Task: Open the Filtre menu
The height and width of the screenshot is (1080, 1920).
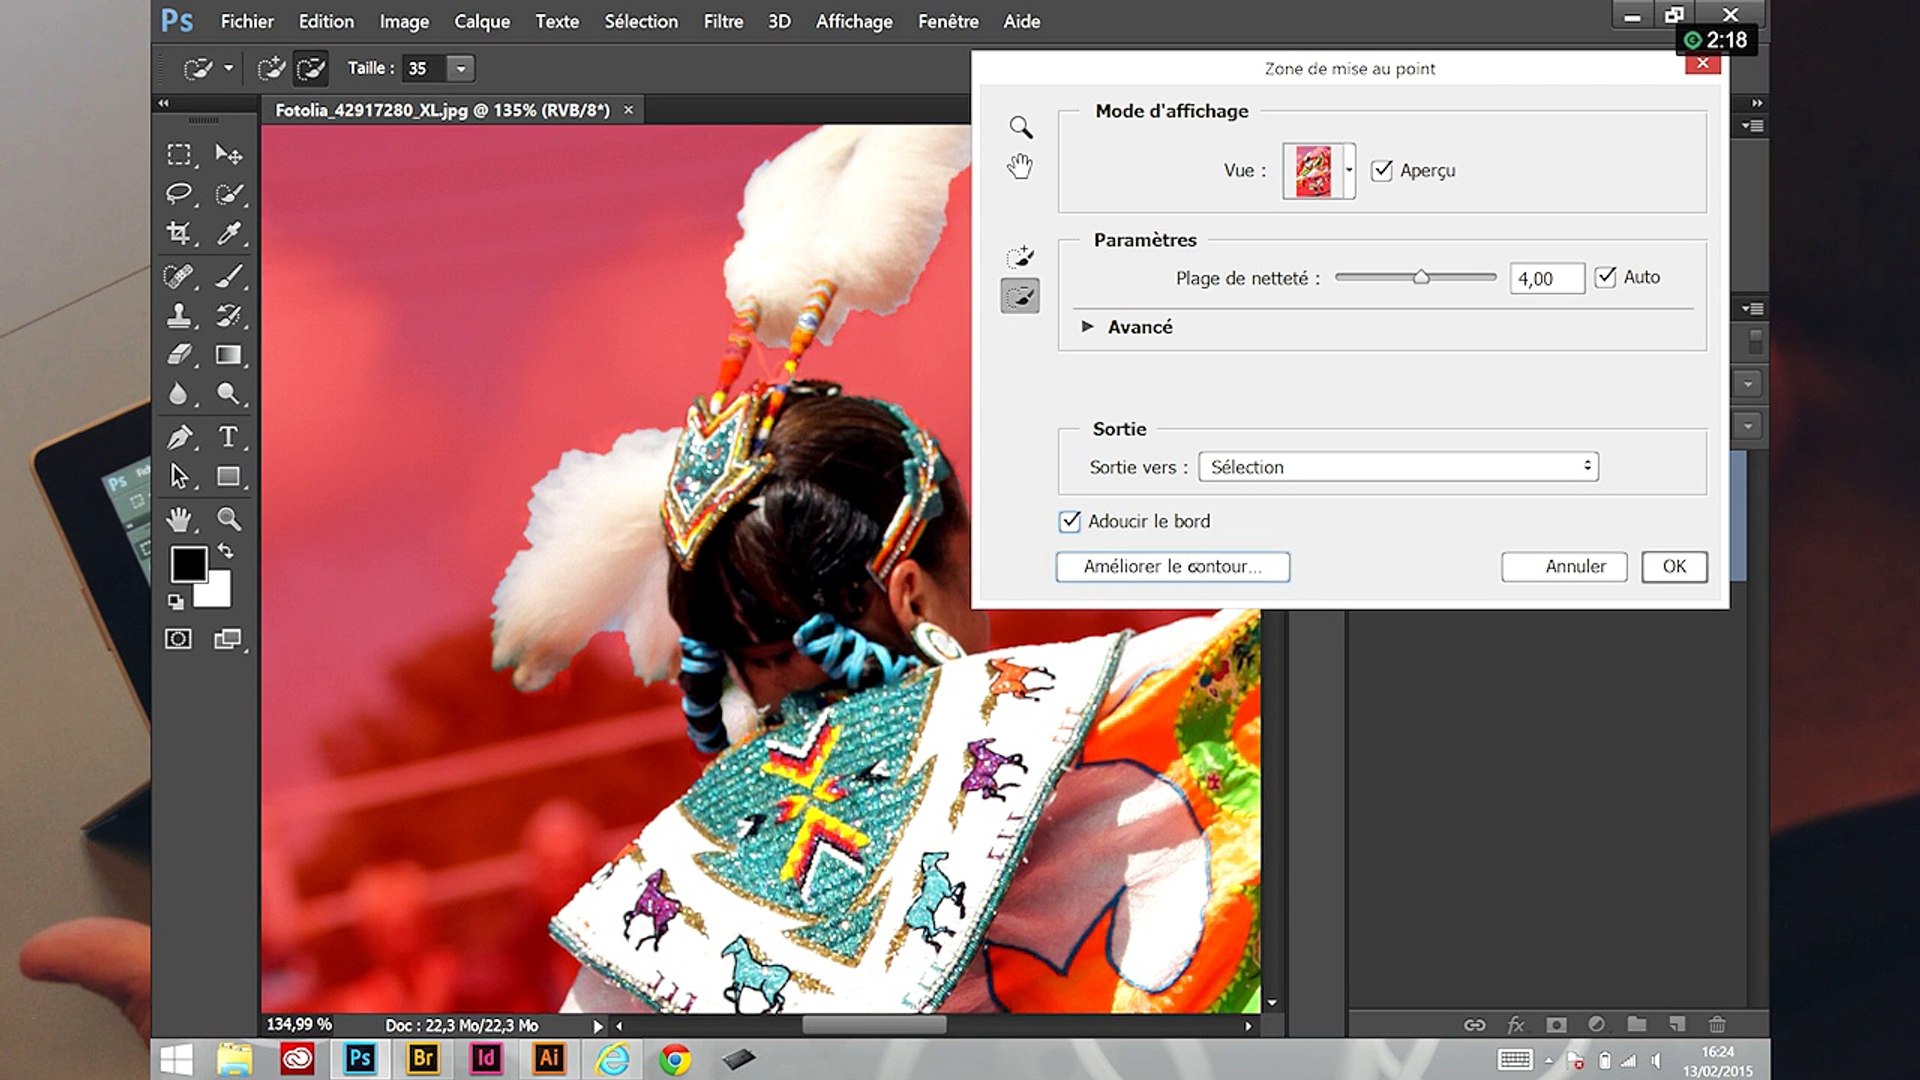Action: tap(723, 21)
